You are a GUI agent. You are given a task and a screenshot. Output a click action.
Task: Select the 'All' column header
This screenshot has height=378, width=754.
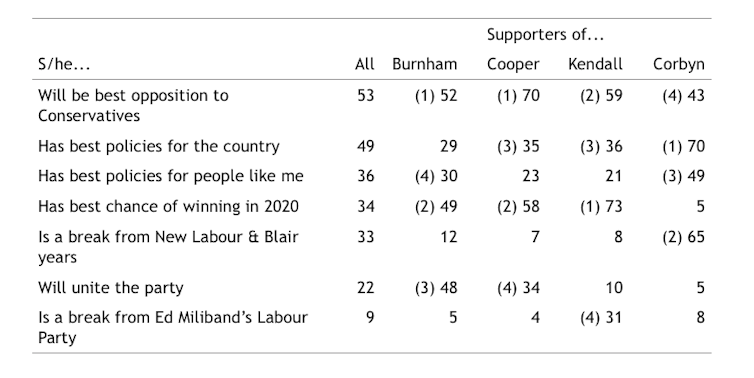[x=364, y=64]
